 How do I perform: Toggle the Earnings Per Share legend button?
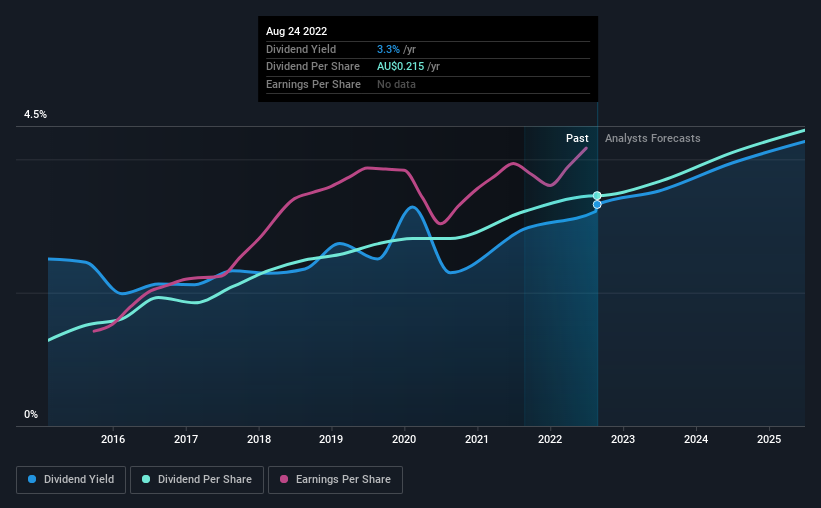point(335,480)
